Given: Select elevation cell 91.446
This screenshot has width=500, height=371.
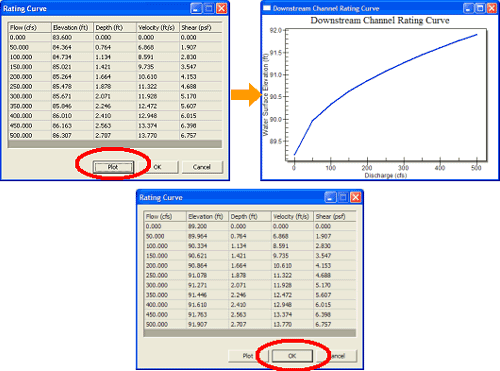Looking at the screenshot, I should (207, 295).
